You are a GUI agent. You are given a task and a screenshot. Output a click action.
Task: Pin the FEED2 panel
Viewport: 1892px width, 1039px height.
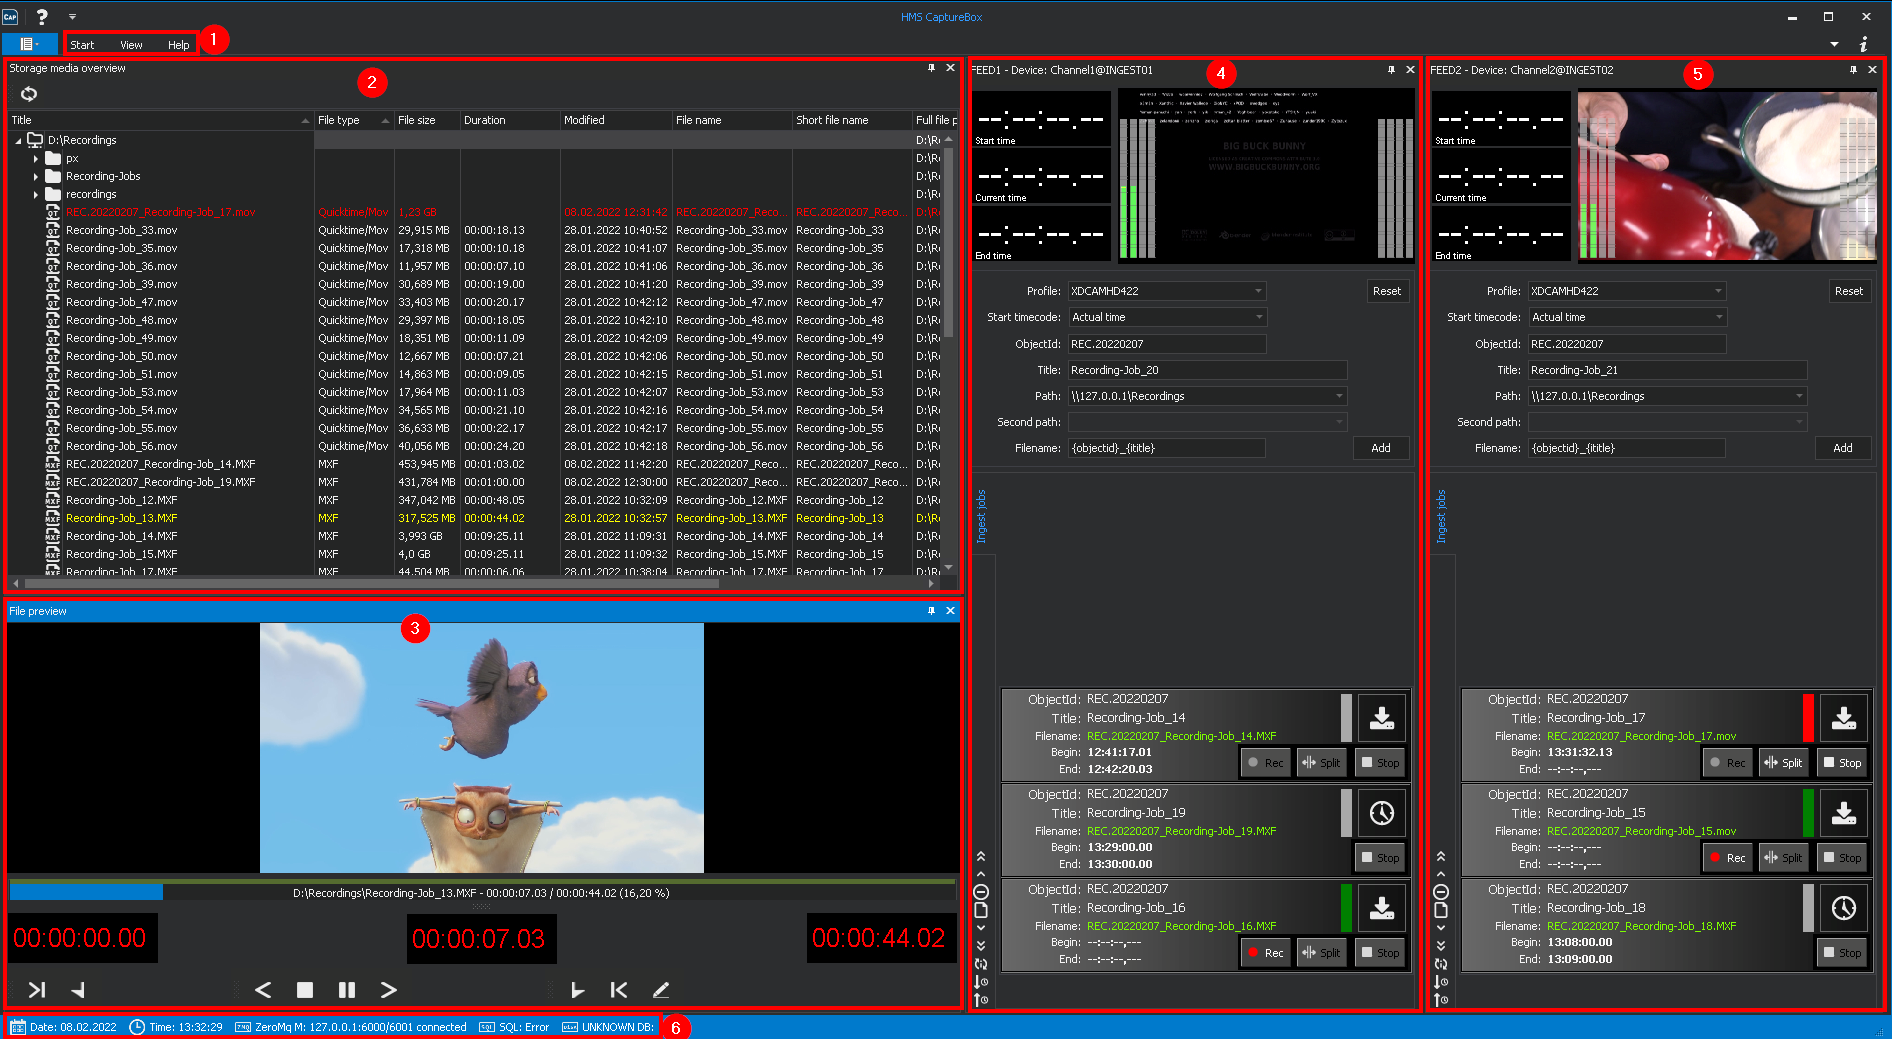tap(1853, 70)
